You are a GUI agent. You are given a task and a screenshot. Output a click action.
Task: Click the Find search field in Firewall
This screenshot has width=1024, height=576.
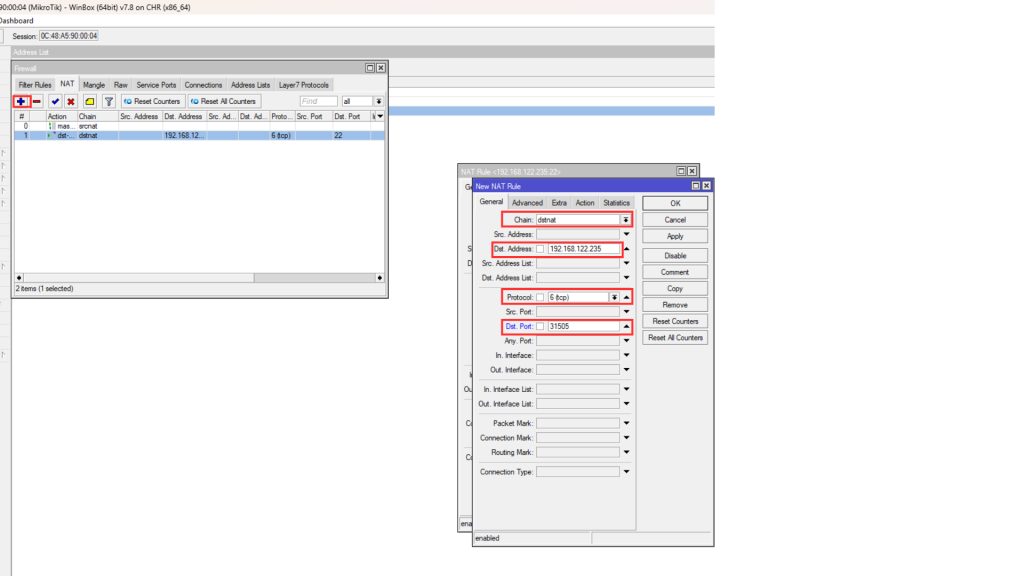tap(318, 101)
